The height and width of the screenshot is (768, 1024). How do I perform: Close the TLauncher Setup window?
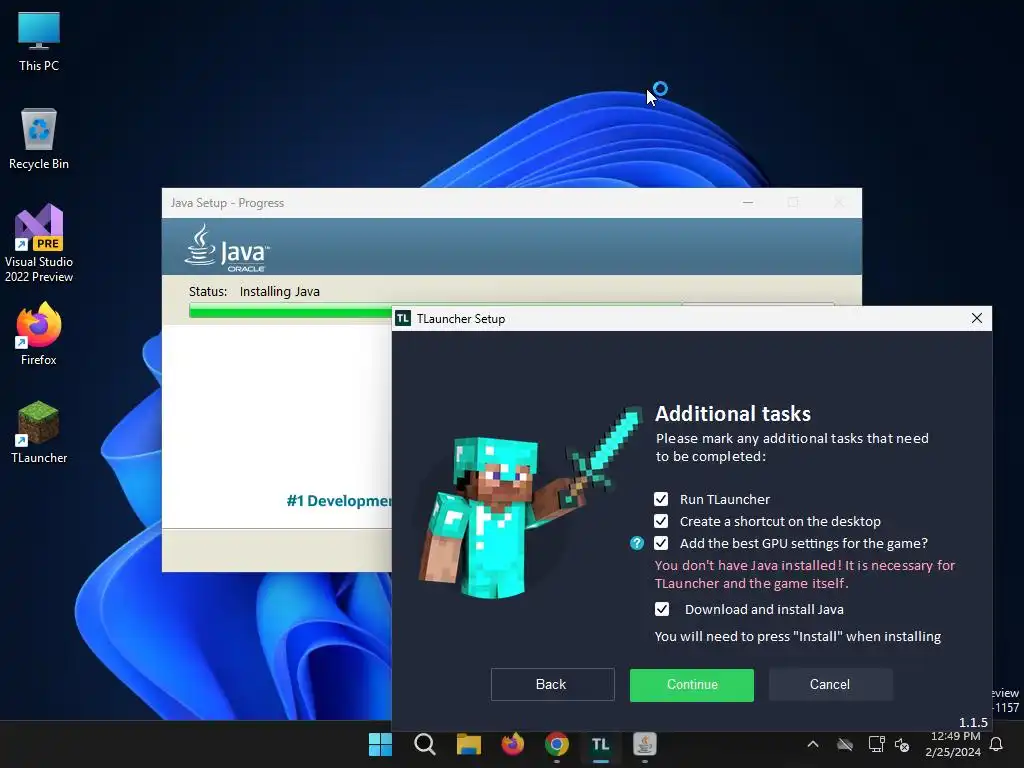977,318
